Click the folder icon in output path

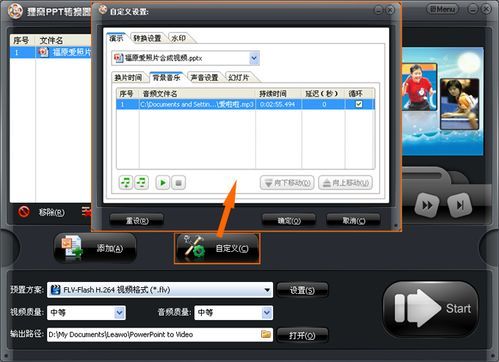click(266, 334)
